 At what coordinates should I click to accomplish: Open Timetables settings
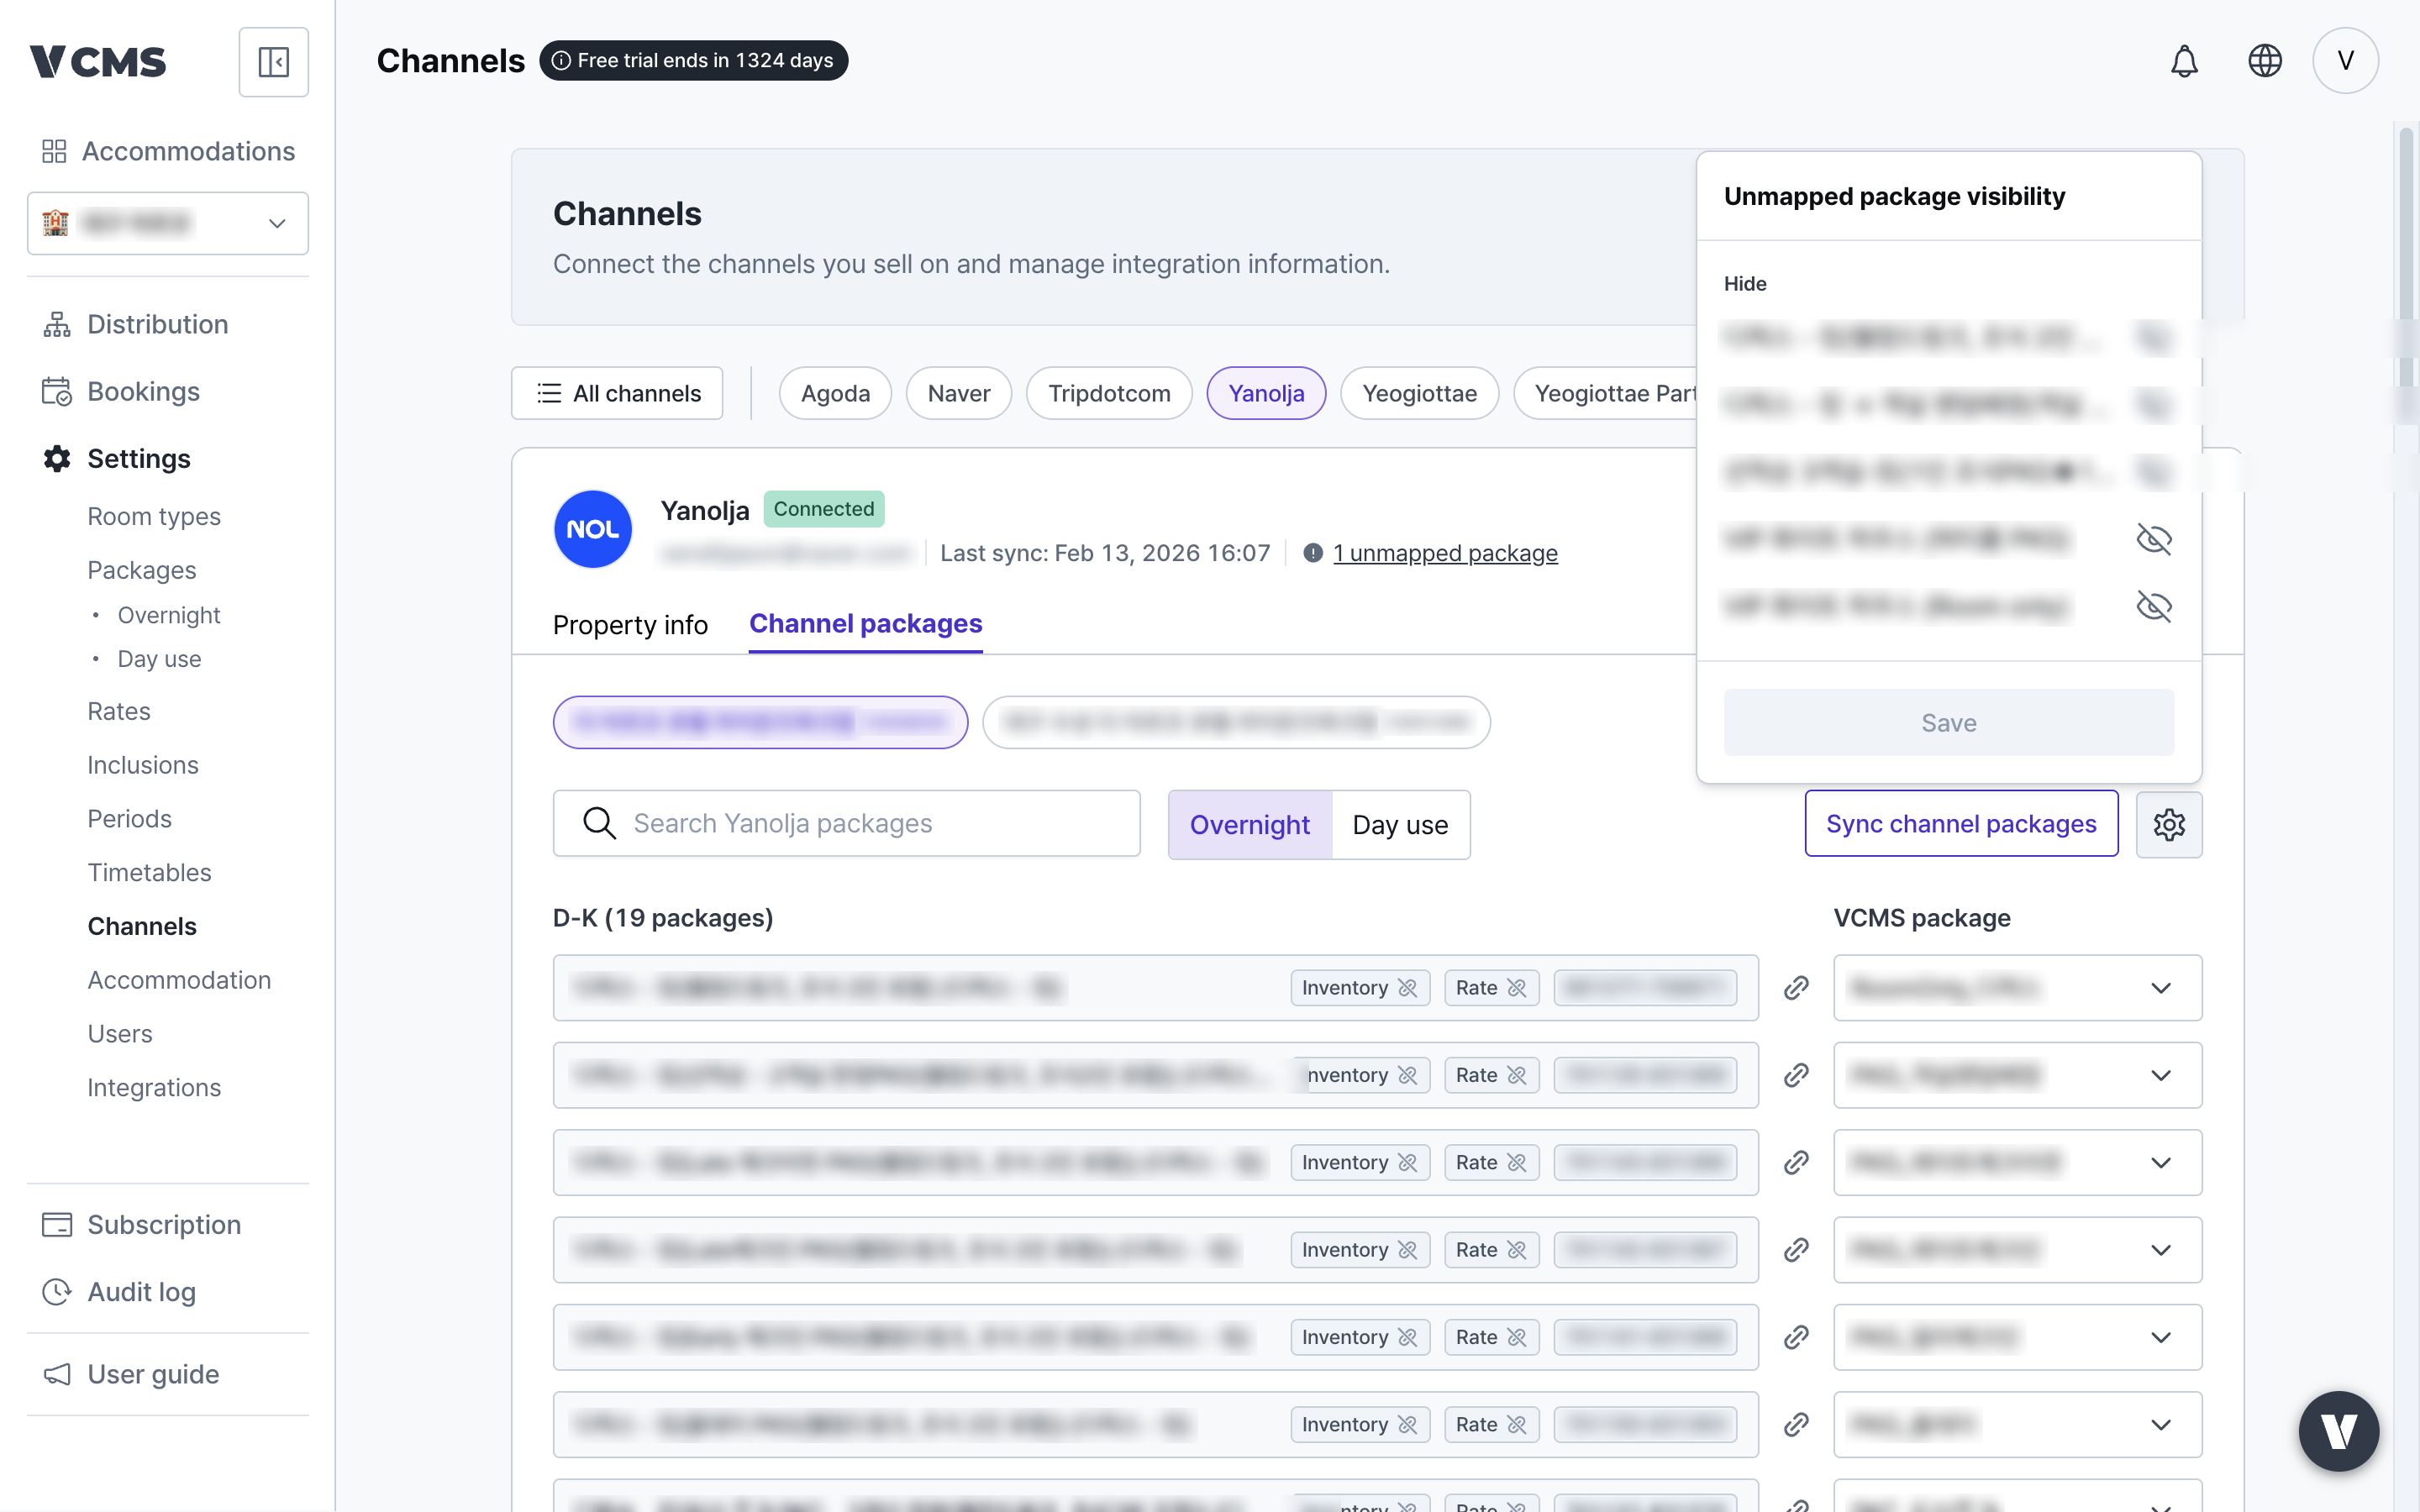coord(149,872)
